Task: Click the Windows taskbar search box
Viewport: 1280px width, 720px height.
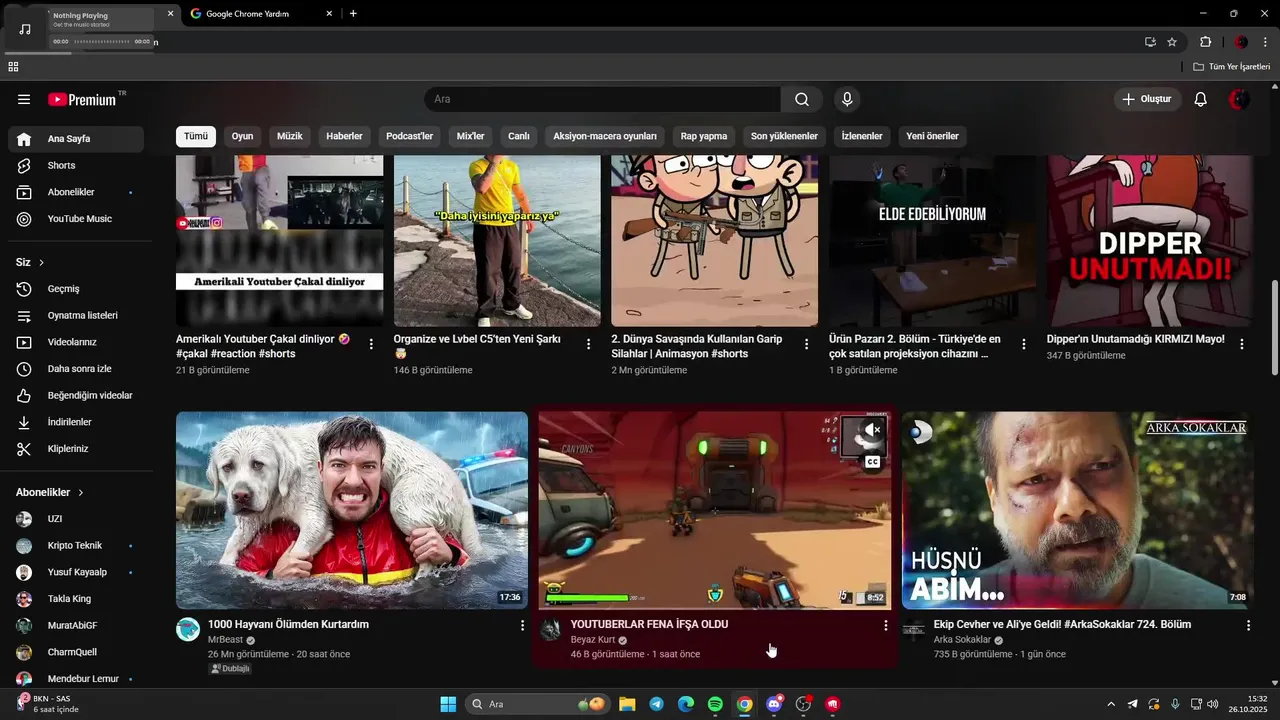Action: 538,704
